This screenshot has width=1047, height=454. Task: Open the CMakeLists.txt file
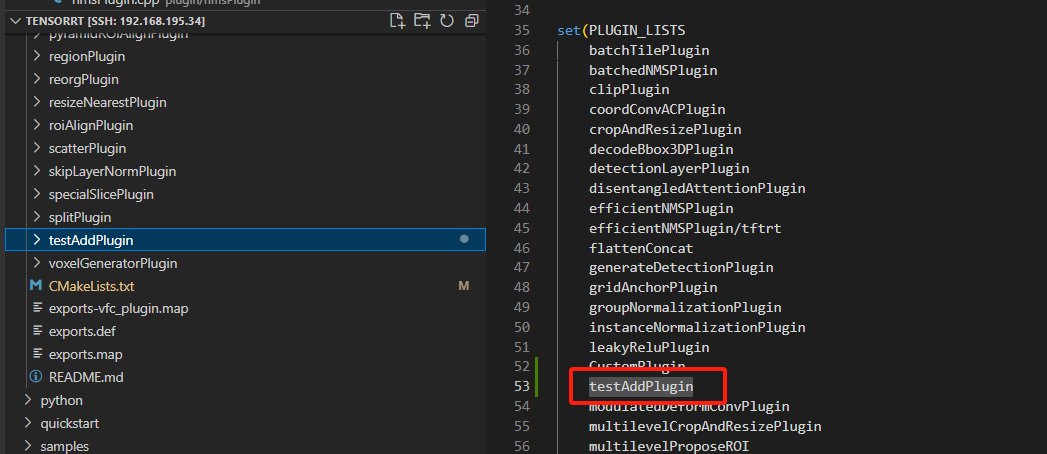(91, 286)
